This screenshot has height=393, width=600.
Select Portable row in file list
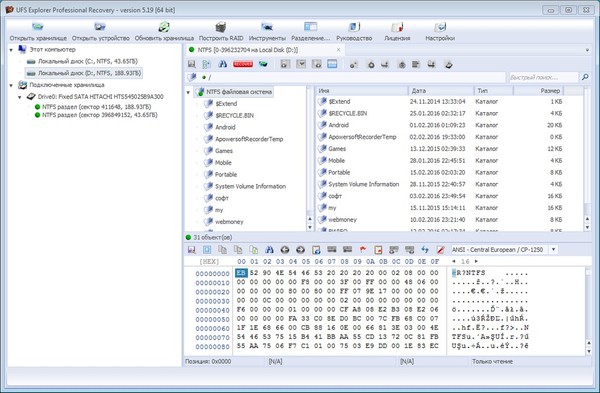(x=440, y=173)
